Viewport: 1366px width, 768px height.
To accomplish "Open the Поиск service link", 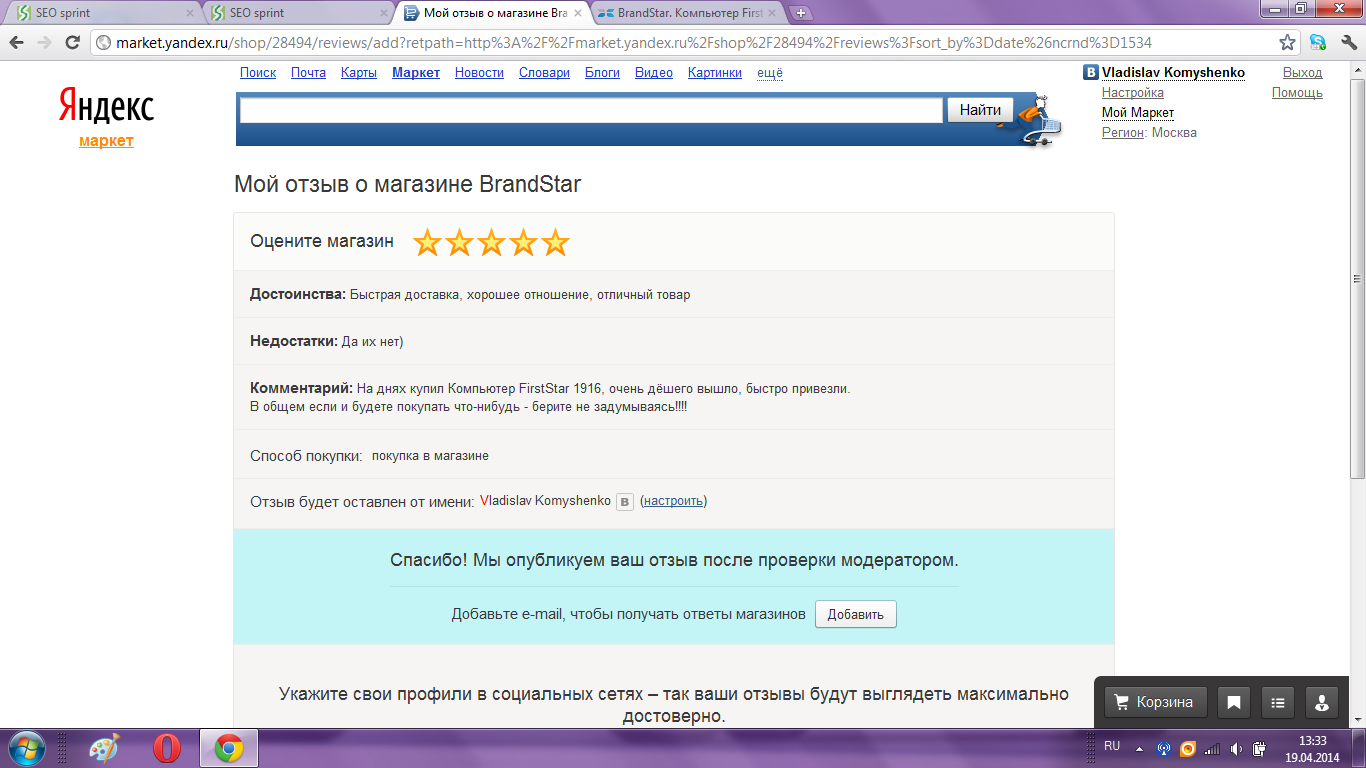I will pyautogui.click(x=258, y=73).
